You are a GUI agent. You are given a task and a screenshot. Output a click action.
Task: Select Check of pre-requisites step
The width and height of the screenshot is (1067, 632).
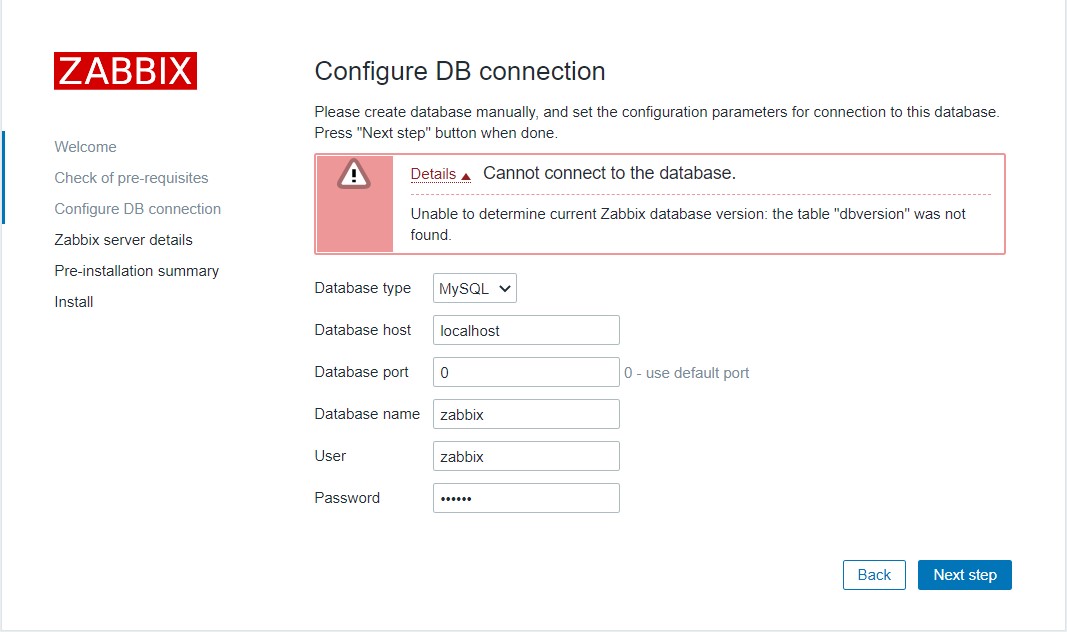pyautogui.click(x=131, y=178)
